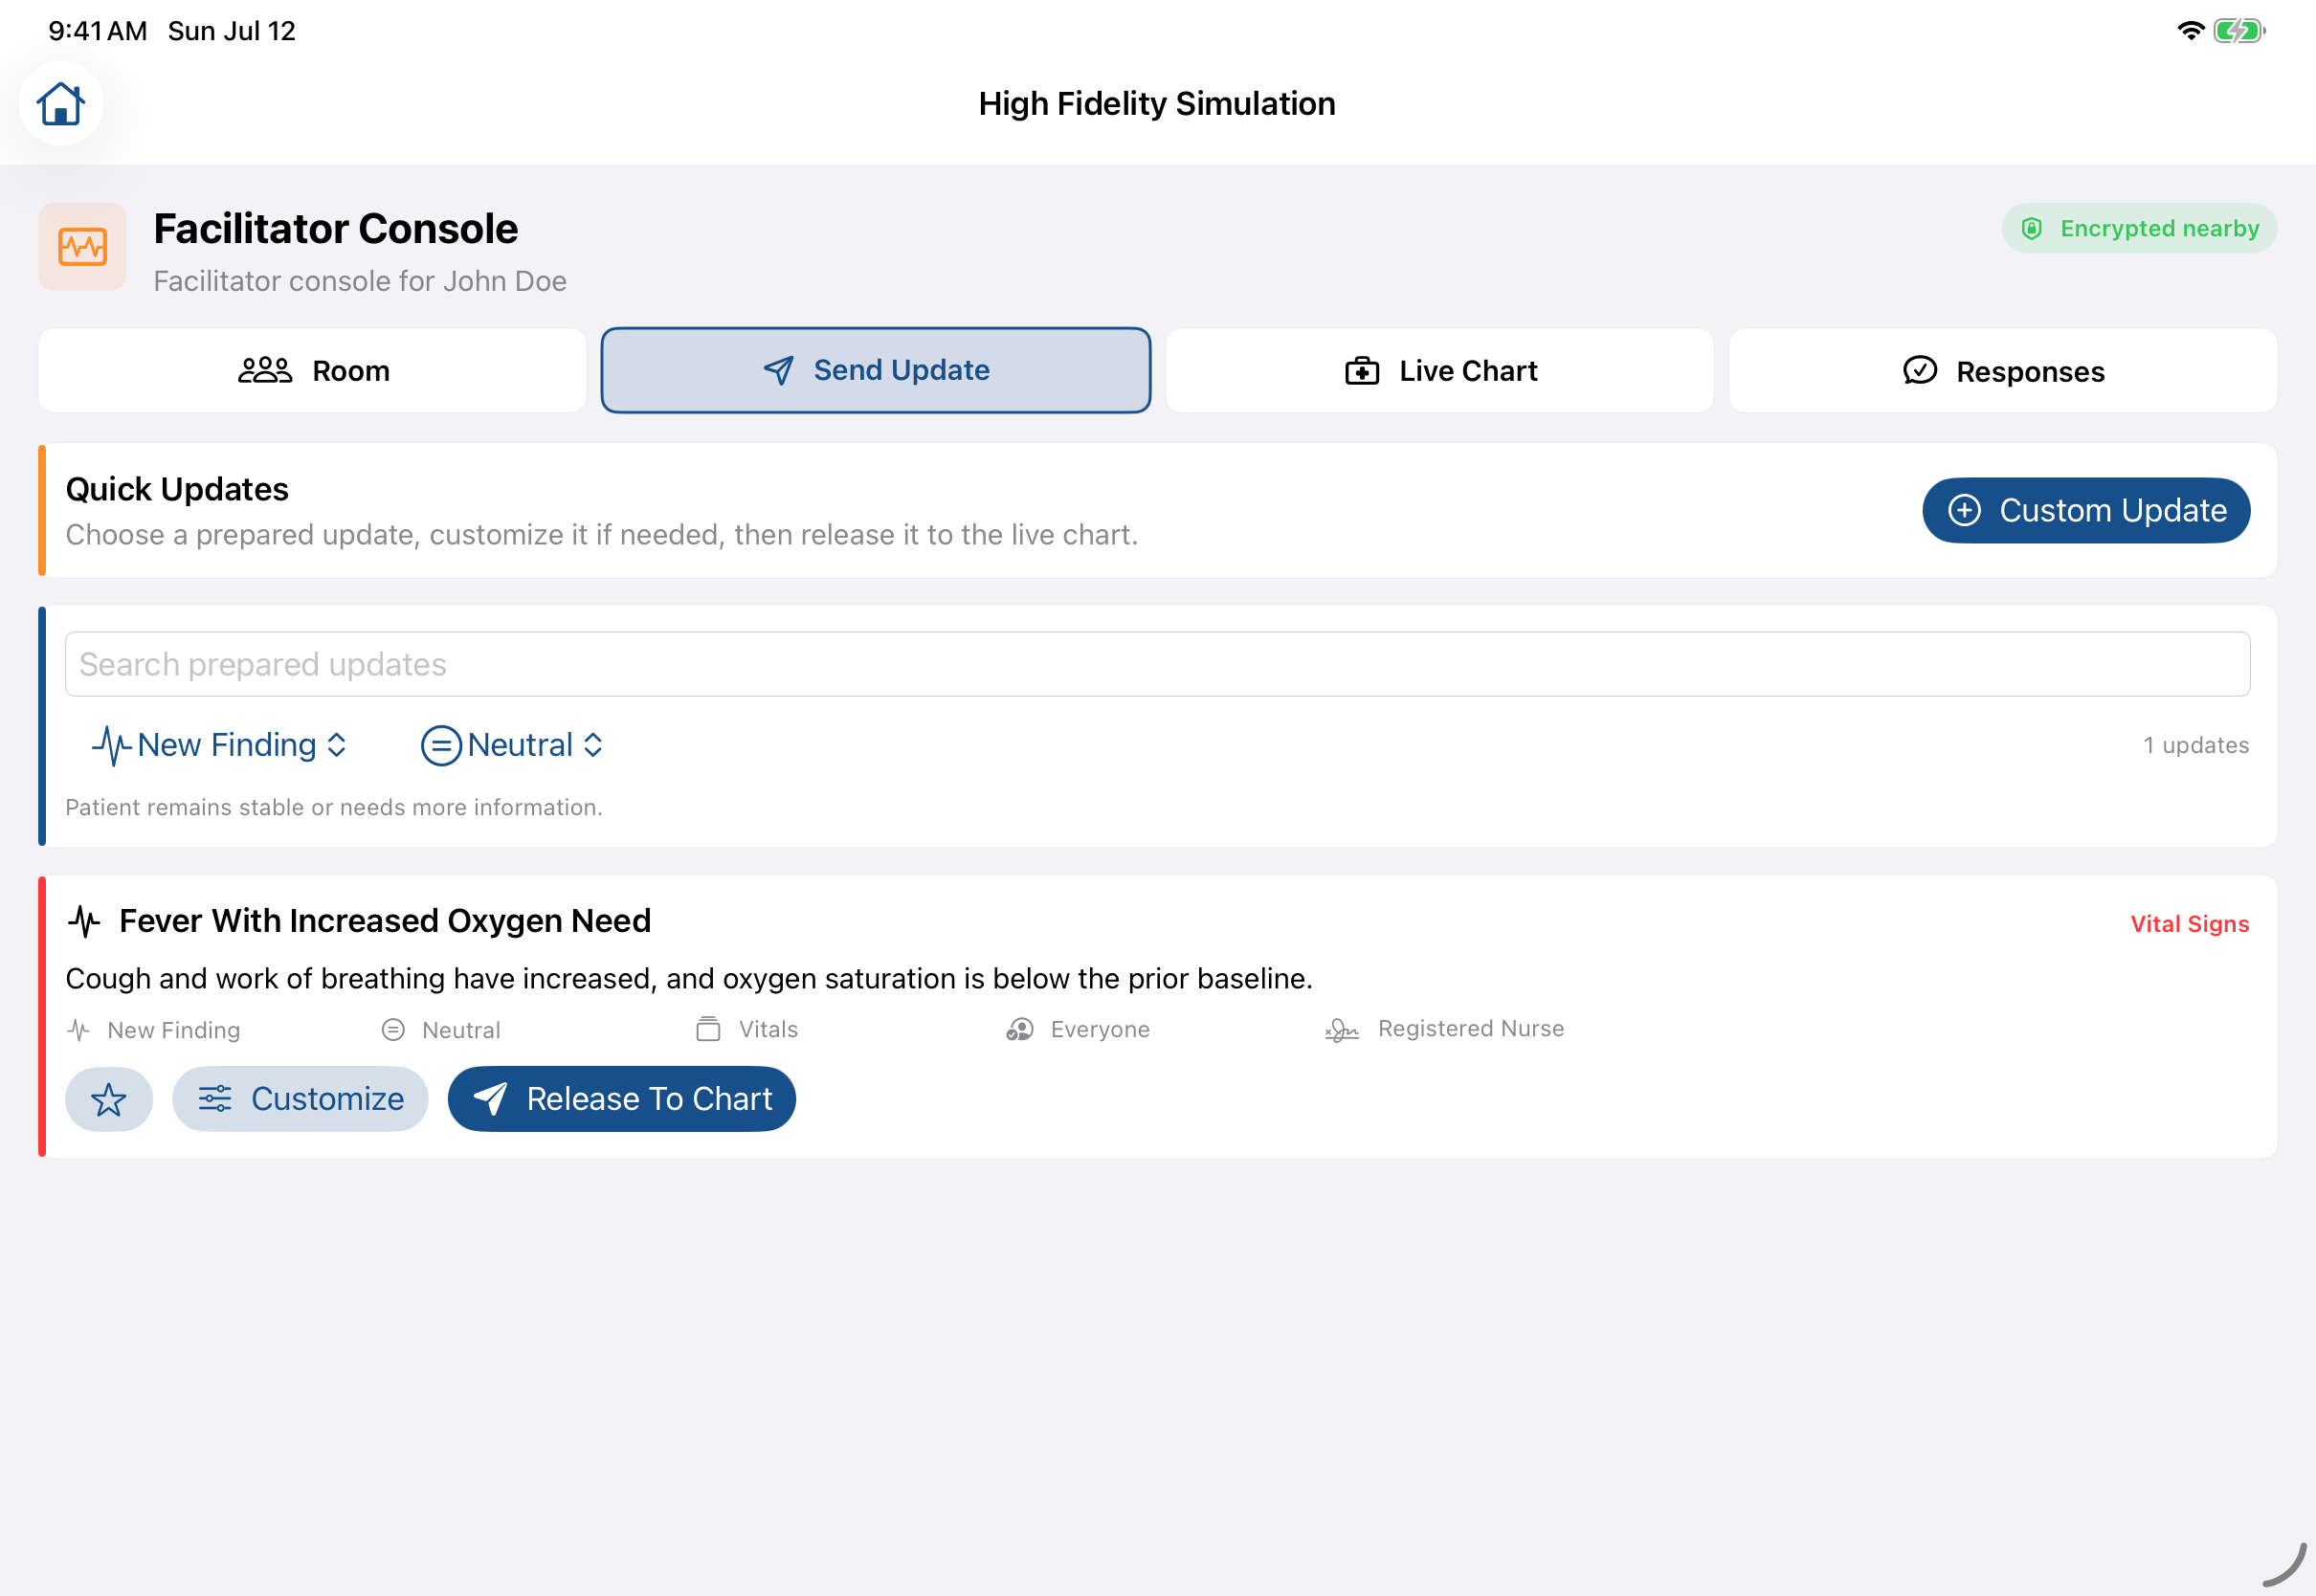Release fever update to chart
The image size is (2316, 1596).
[622, 1100]
